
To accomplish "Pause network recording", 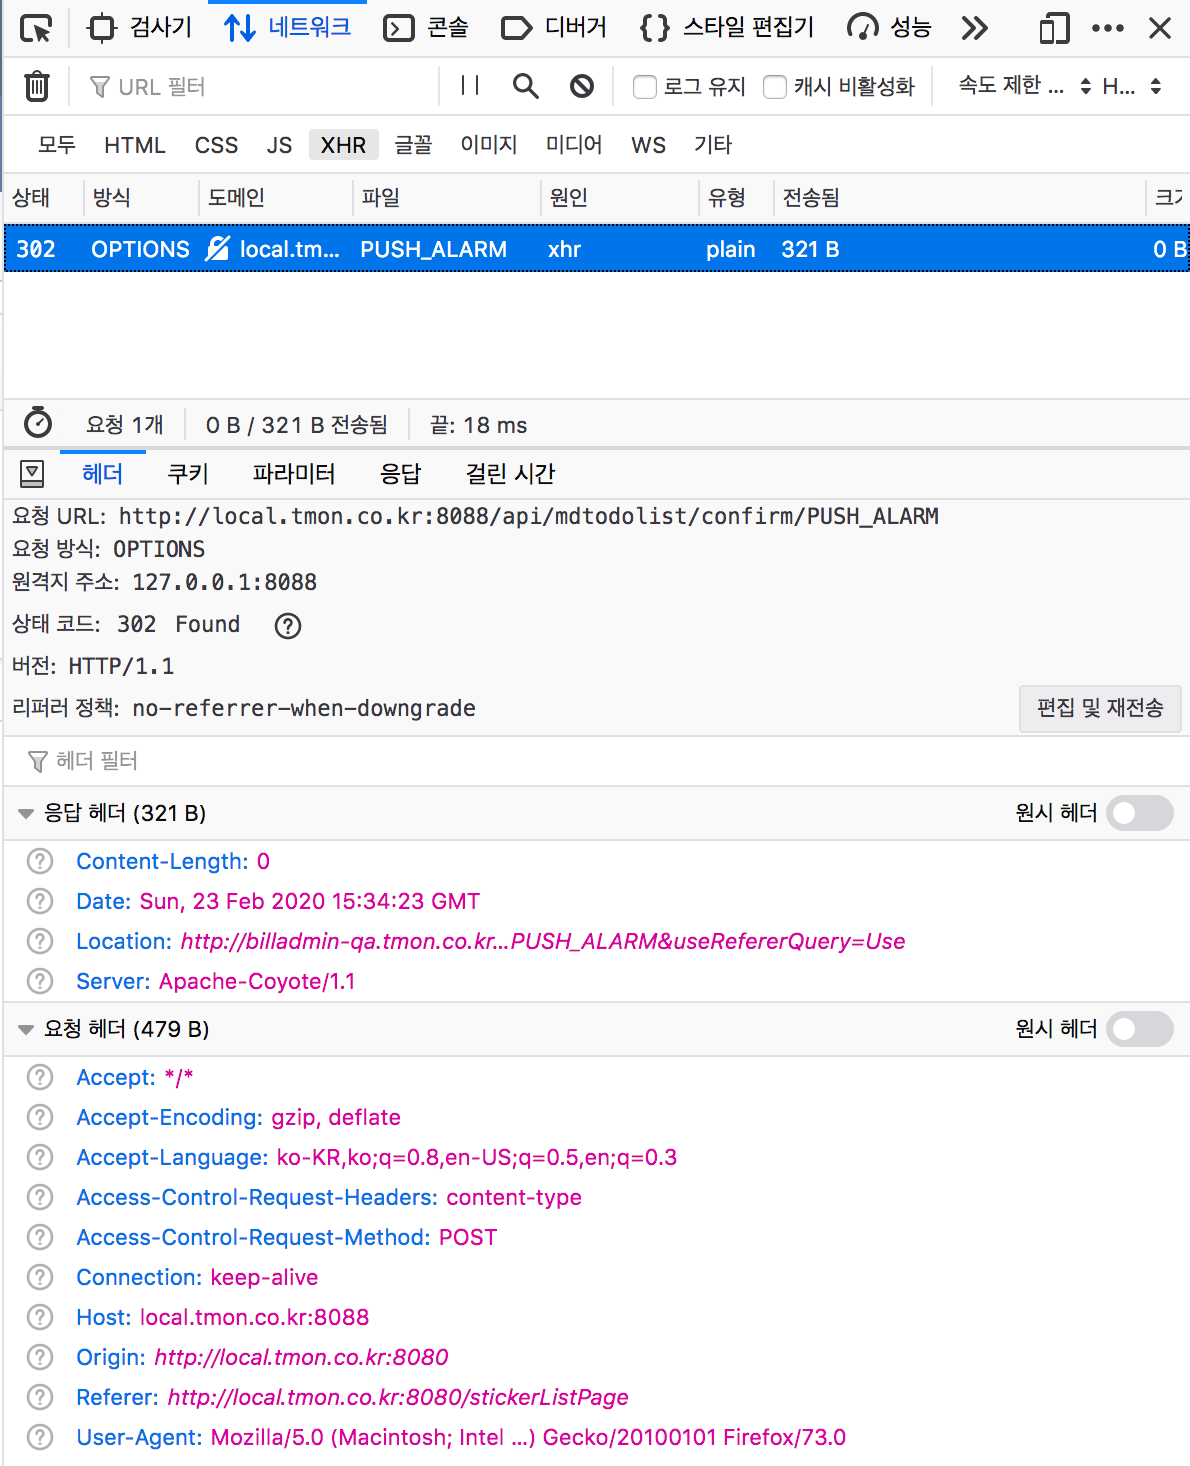I will pyautogui.click(x=470, y=86).
